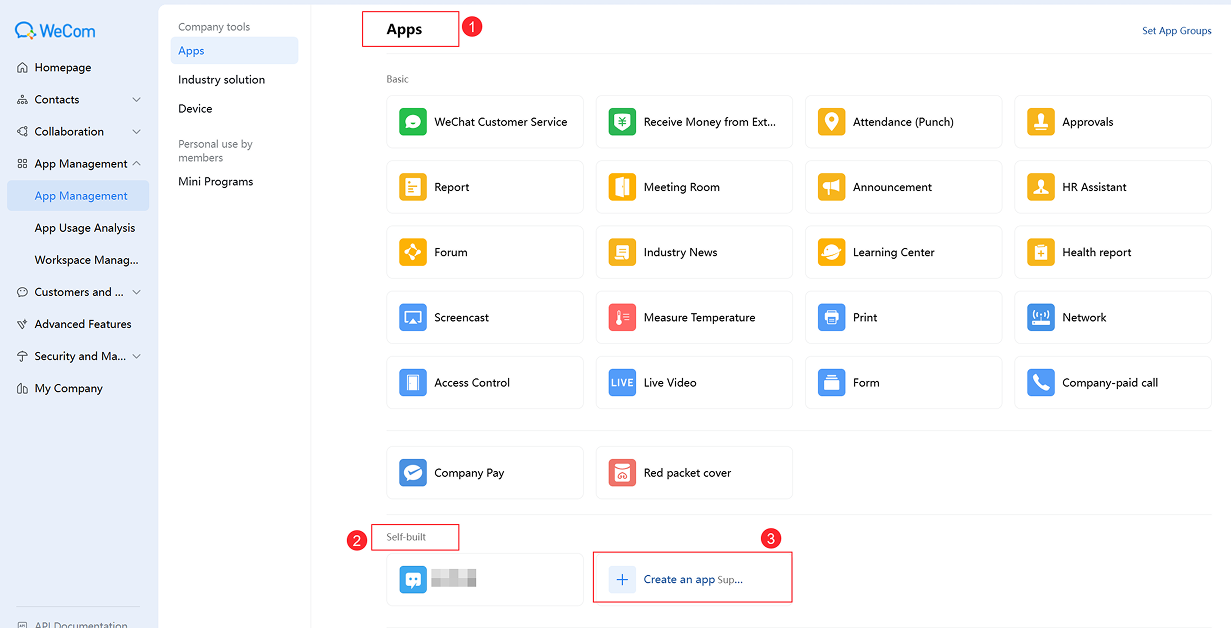Open the Report app icon
The width and height of the screenshot is (1231, 628).
(413, 187)
